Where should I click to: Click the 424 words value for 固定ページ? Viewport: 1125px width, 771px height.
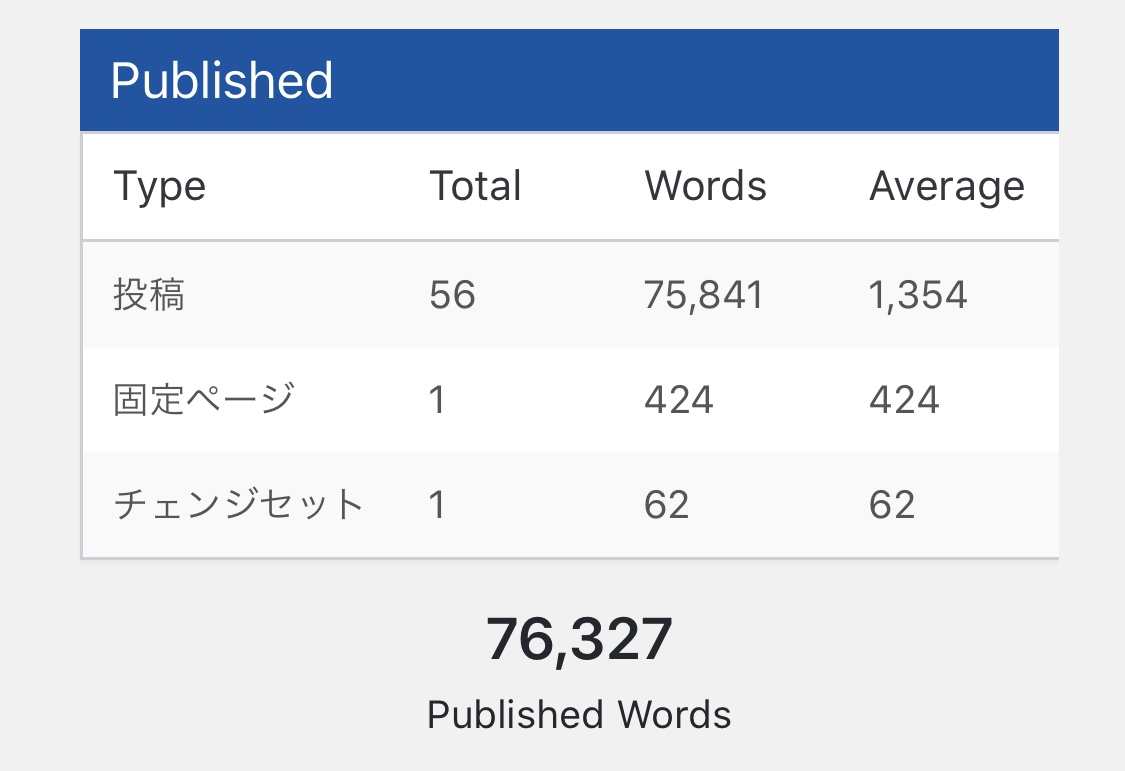679,399
